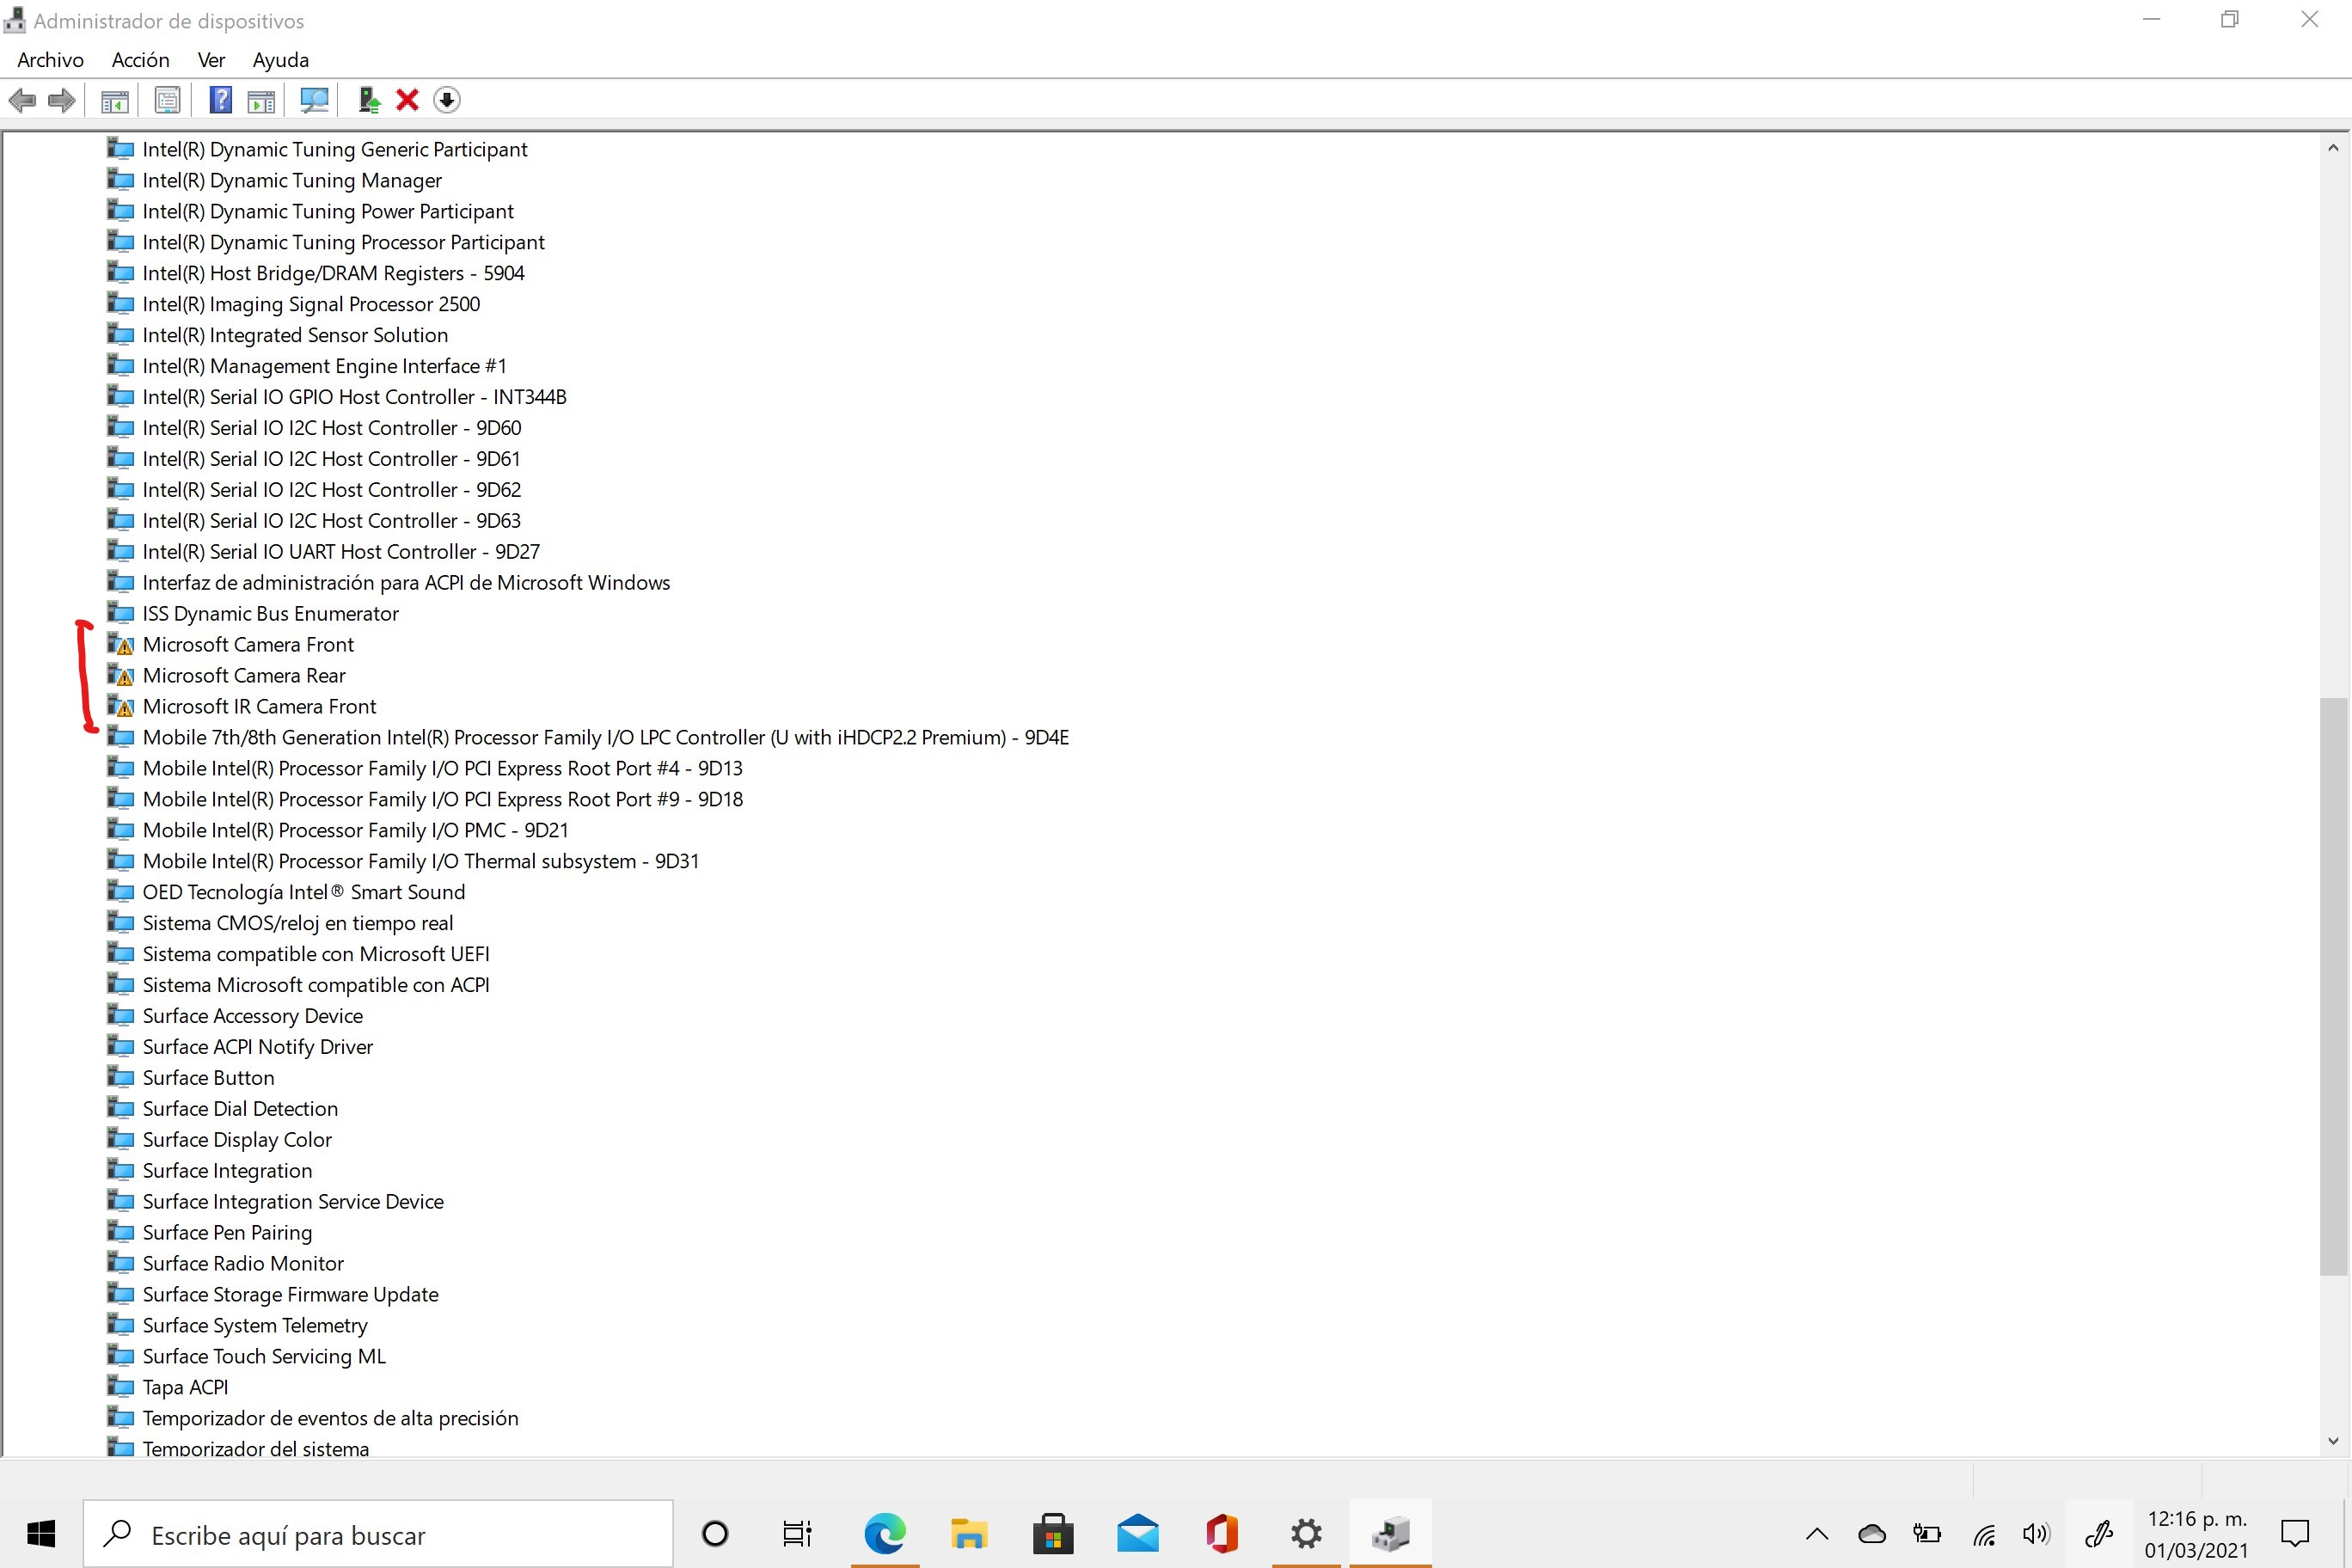
Task: Click the blue Help question mark icon
Action: coord(220,100)
